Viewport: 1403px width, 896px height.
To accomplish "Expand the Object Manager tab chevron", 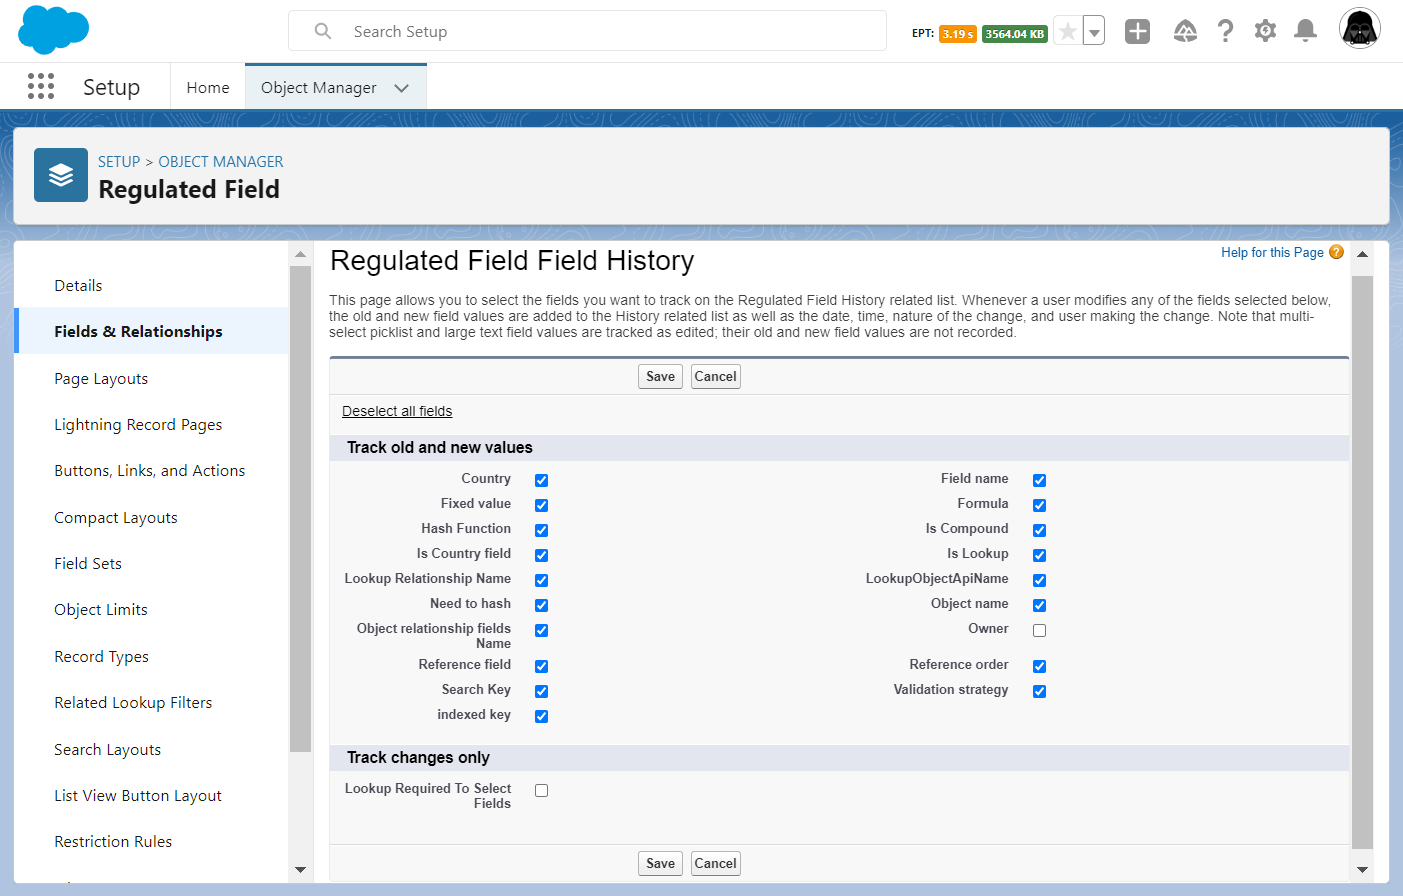I will [402, 88].
